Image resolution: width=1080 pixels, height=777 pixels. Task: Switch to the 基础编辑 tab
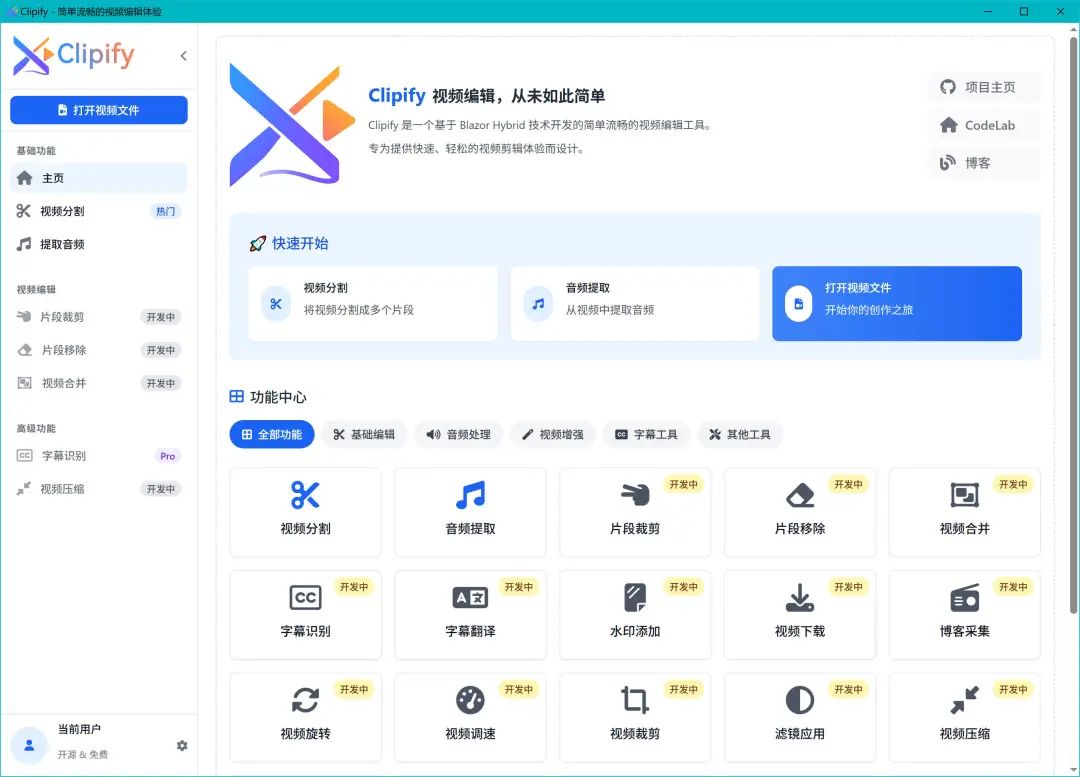tap(364, 435)
